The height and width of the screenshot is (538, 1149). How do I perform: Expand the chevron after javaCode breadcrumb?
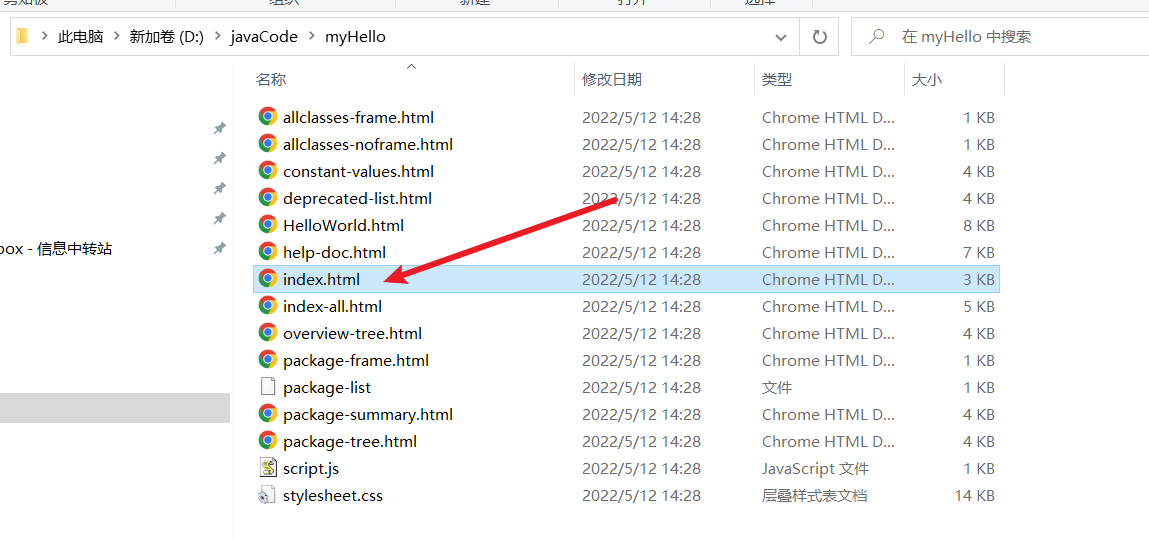pyautogui.click(x=311, y=36)
